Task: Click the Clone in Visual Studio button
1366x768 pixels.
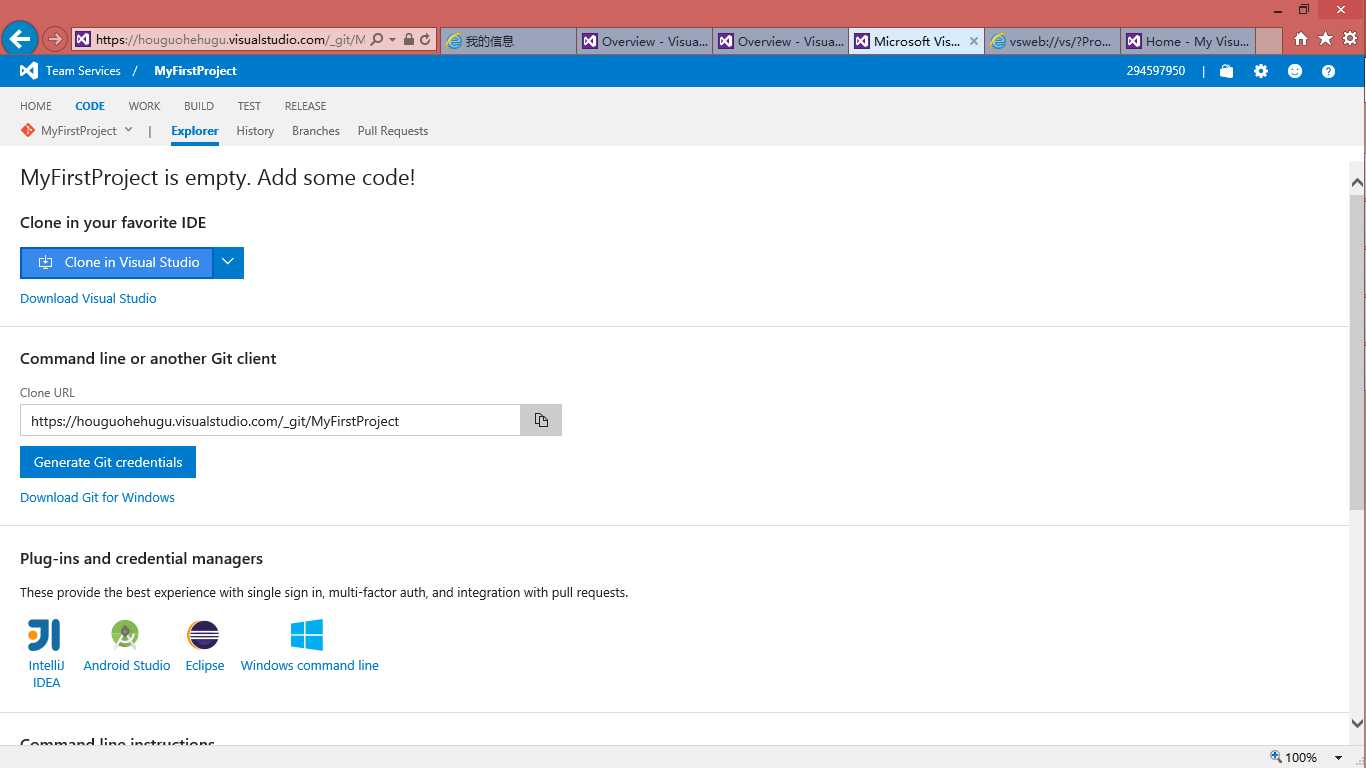Action: 117,262
